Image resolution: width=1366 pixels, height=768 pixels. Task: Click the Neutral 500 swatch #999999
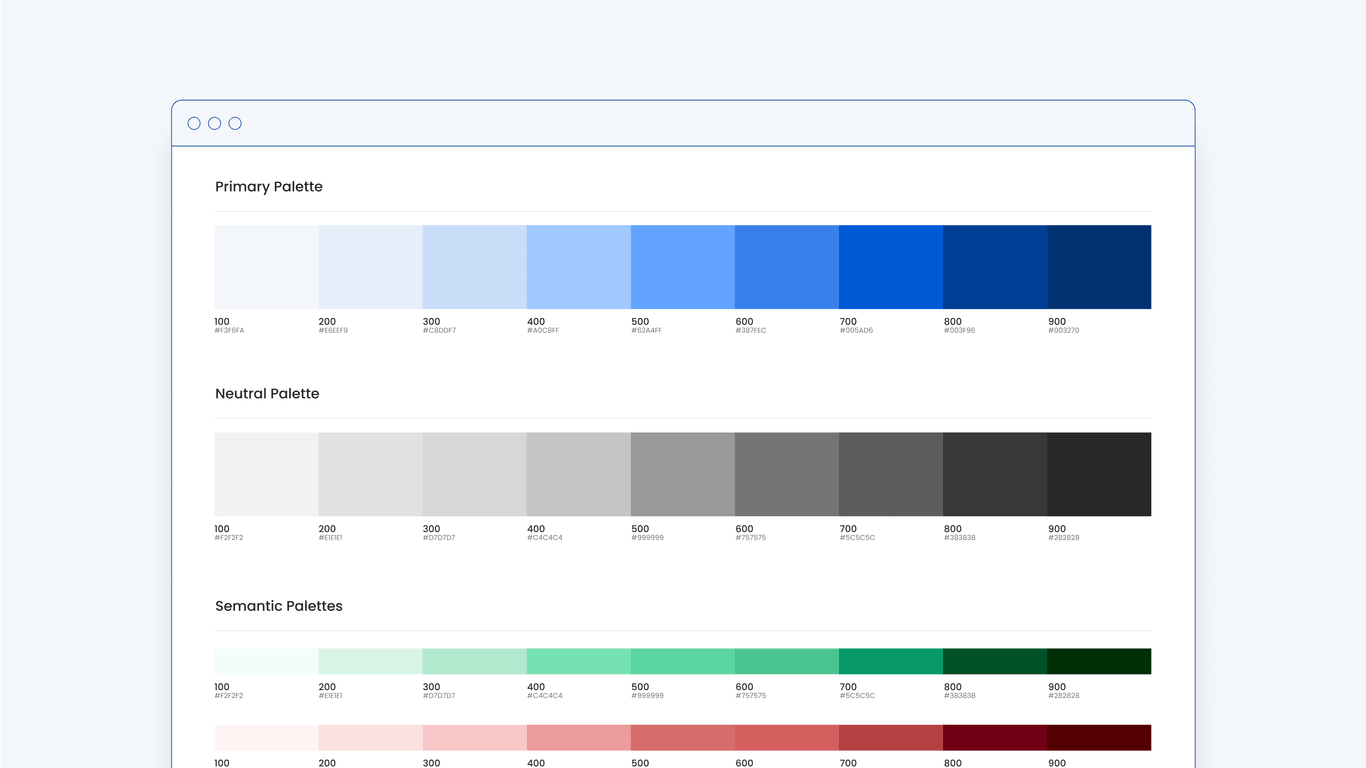point(682,473)
